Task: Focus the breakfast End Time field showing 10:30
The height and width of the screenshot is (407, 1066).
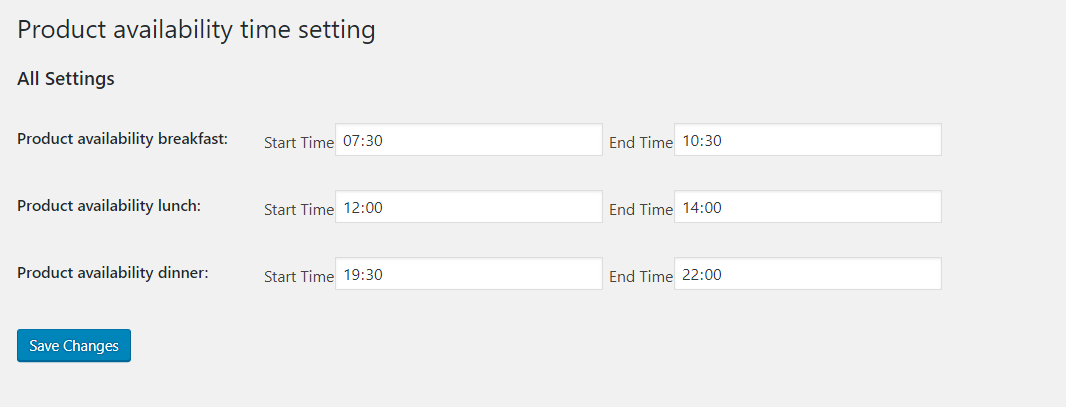Action: pos(808,139)
